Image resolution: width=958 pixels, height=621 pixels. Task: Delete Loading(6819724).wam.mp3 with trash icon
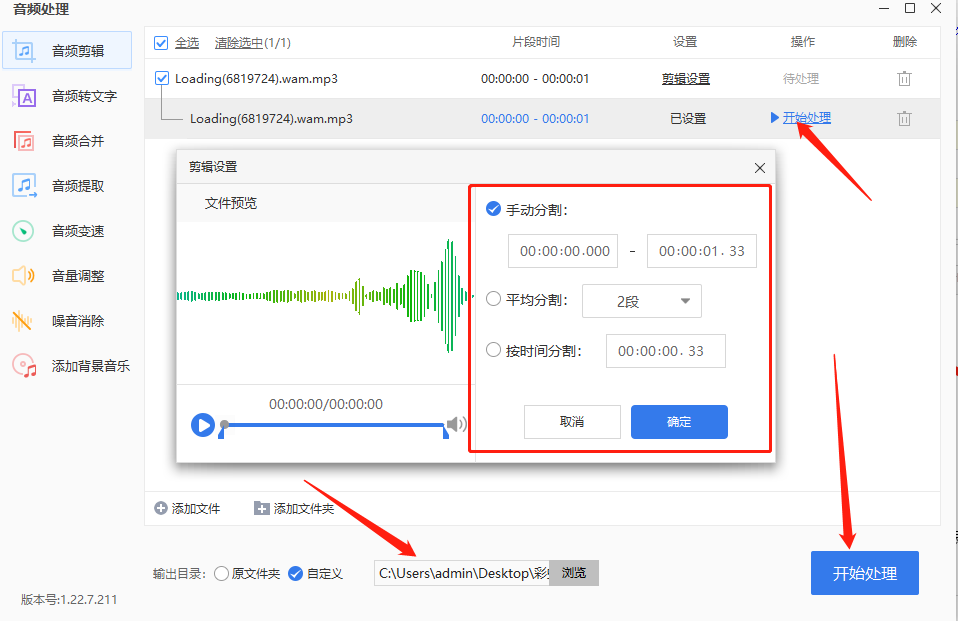click(904, 78)
